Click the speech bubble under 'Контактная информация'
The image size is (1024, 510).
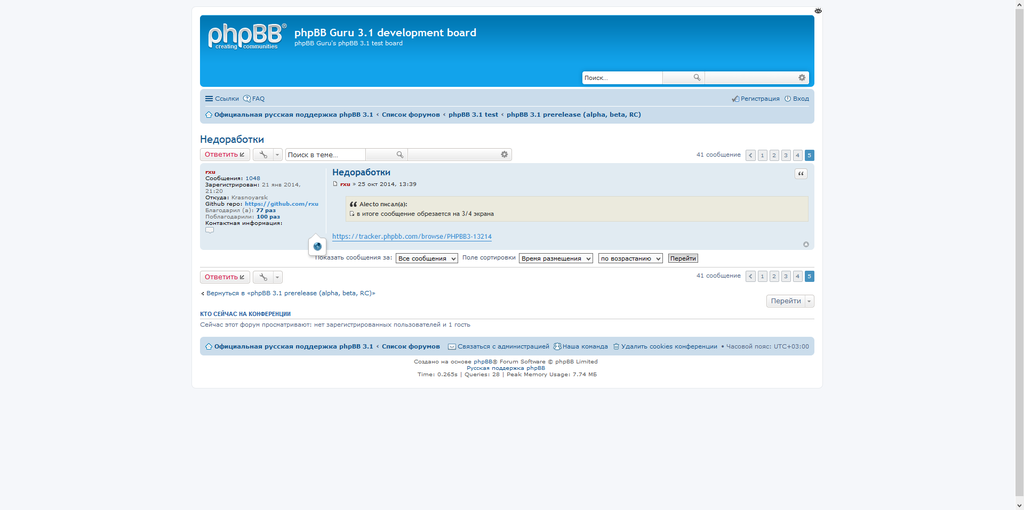[x=209, y=230]
